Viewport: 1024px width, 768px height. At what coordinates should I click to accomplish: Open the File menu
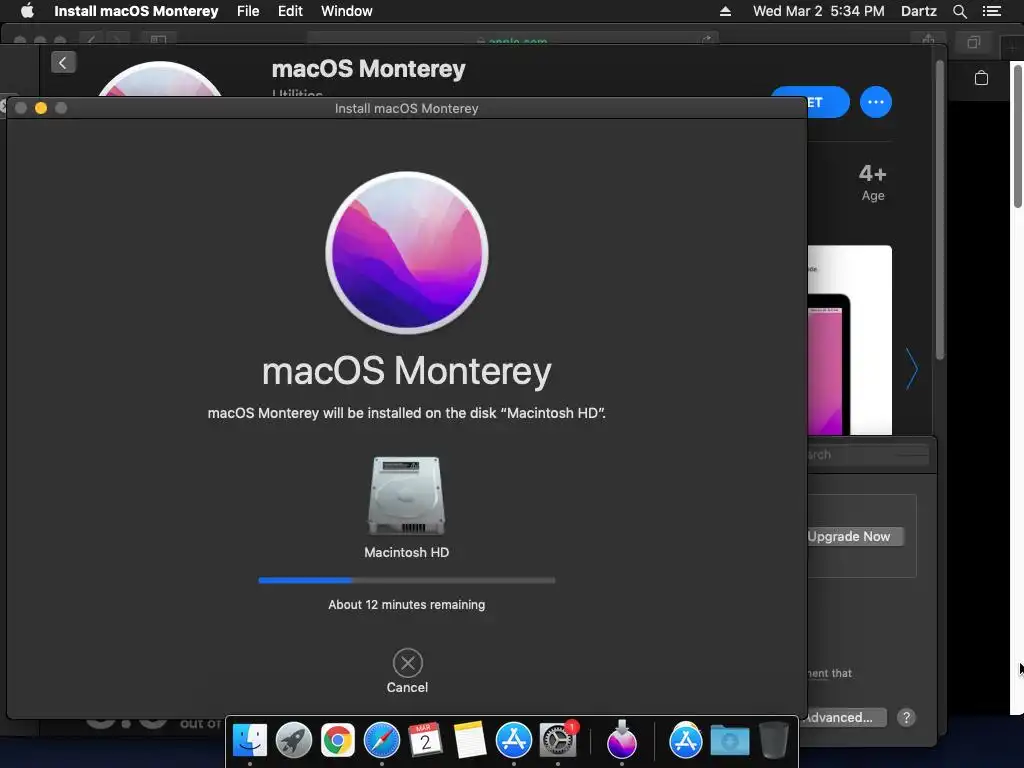click(248, 11)
